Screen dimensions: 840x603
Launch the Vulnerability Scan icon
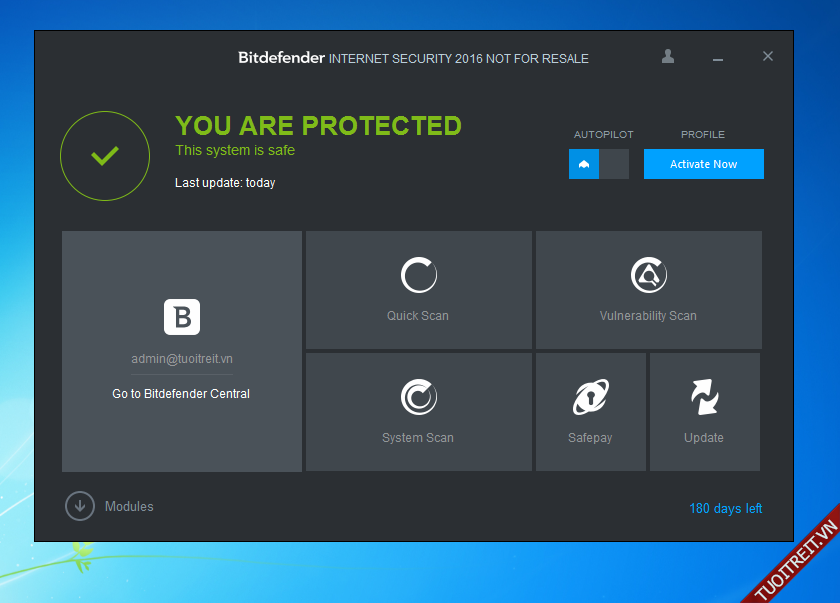point(648,275)
